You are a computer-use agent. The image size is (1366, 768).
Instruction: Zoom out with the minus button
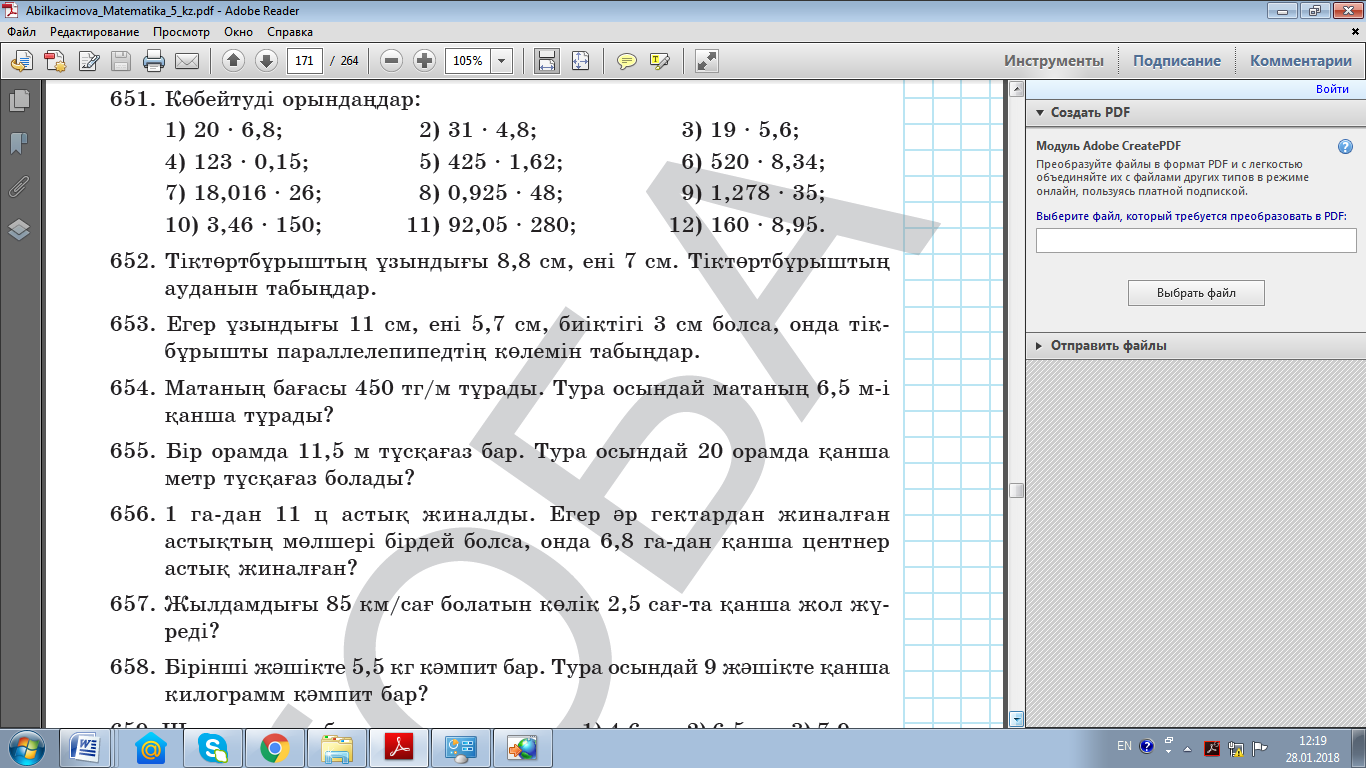(392, 60)
